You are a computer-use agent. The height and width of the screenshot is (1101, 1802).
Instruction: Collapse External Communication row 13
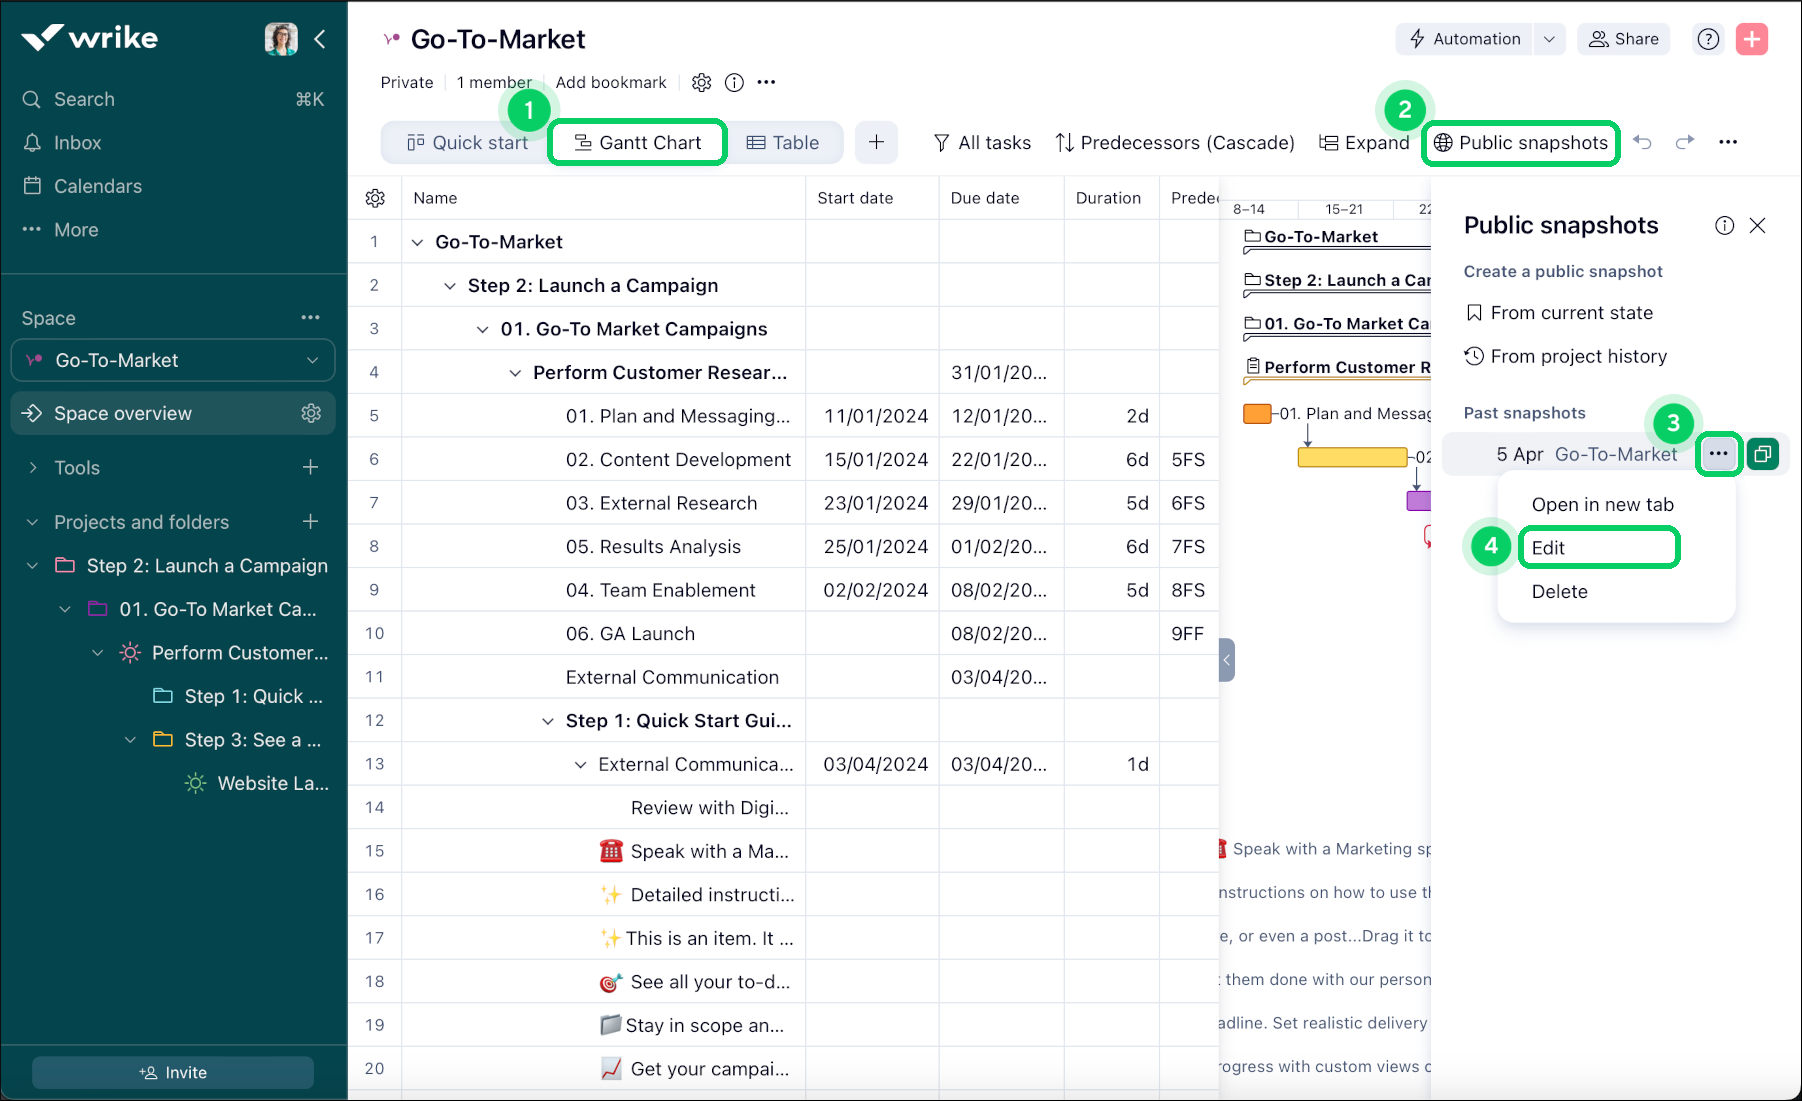tap(580, 765)
